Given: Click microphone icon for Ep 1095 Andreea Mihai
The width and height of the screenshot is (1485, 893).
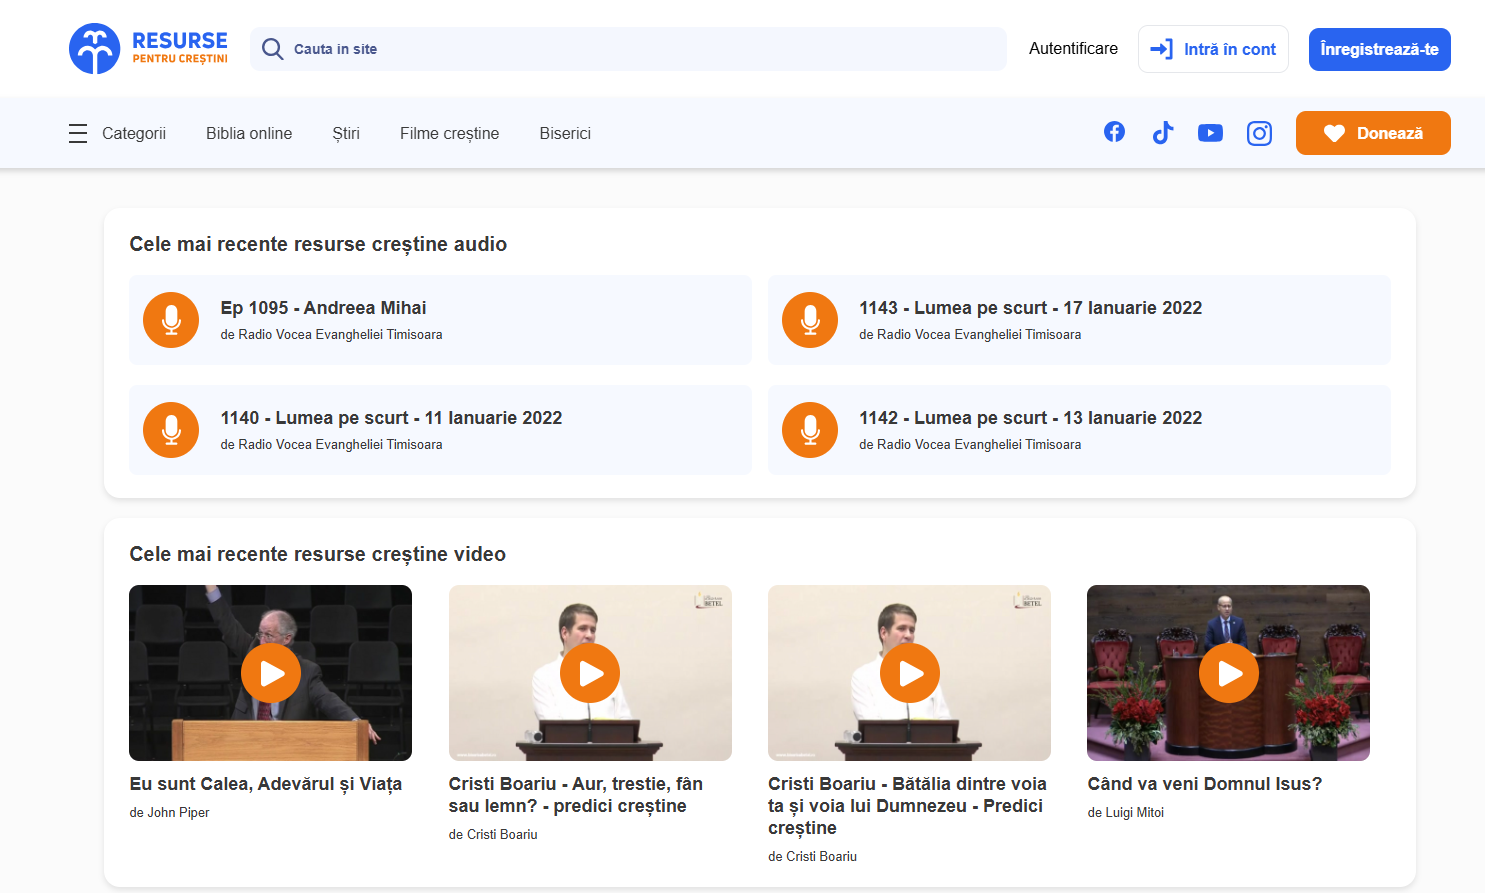Looking at the screenshot, I should [x=171, y=320].
